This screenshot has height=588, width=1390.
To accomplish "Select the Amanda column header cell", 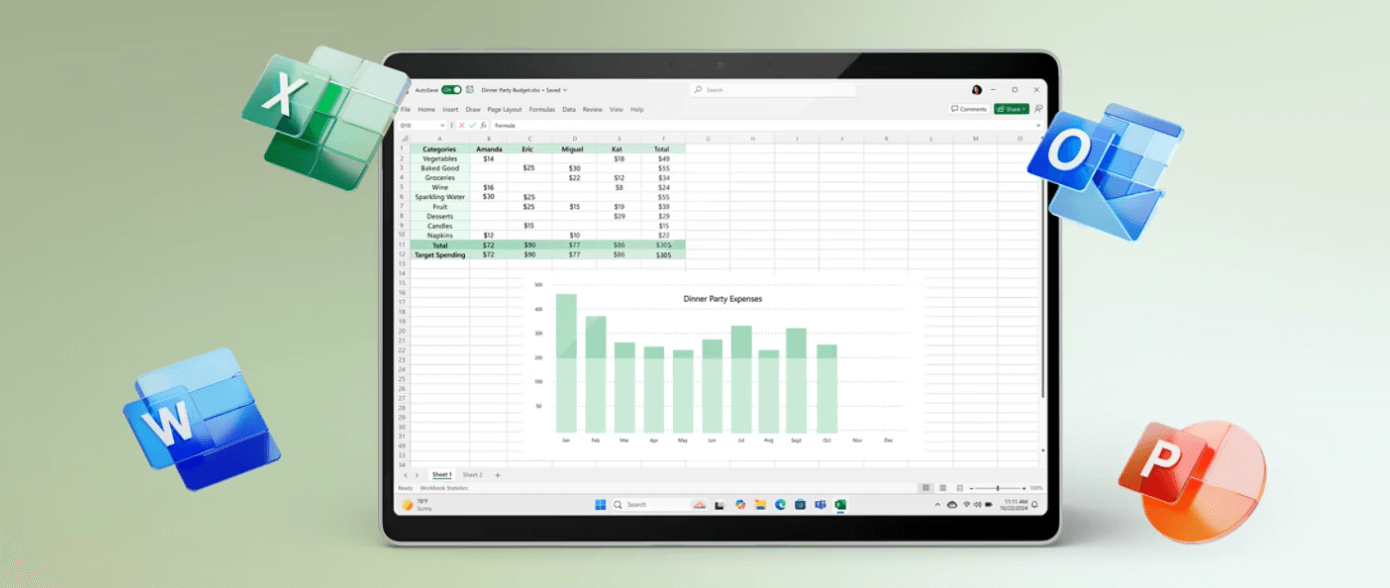I will tap(489, 149).
